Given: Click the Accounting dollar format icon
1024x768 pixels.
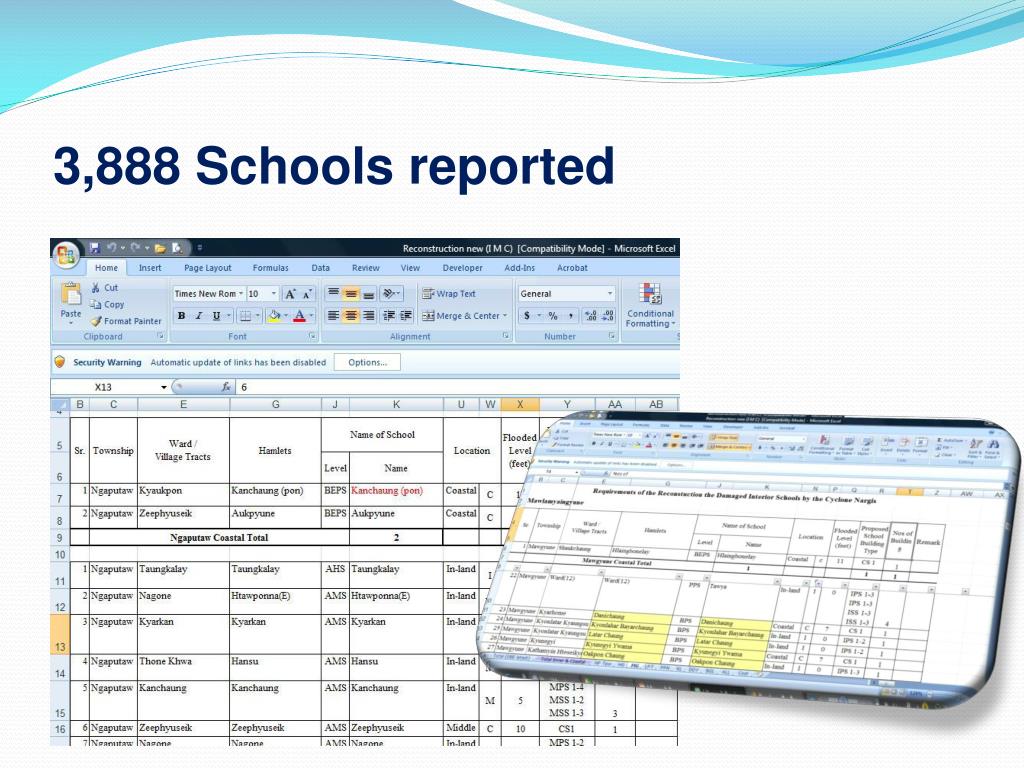Looking at the screenshot, I should pyautogui.click(x=527, y=316).
